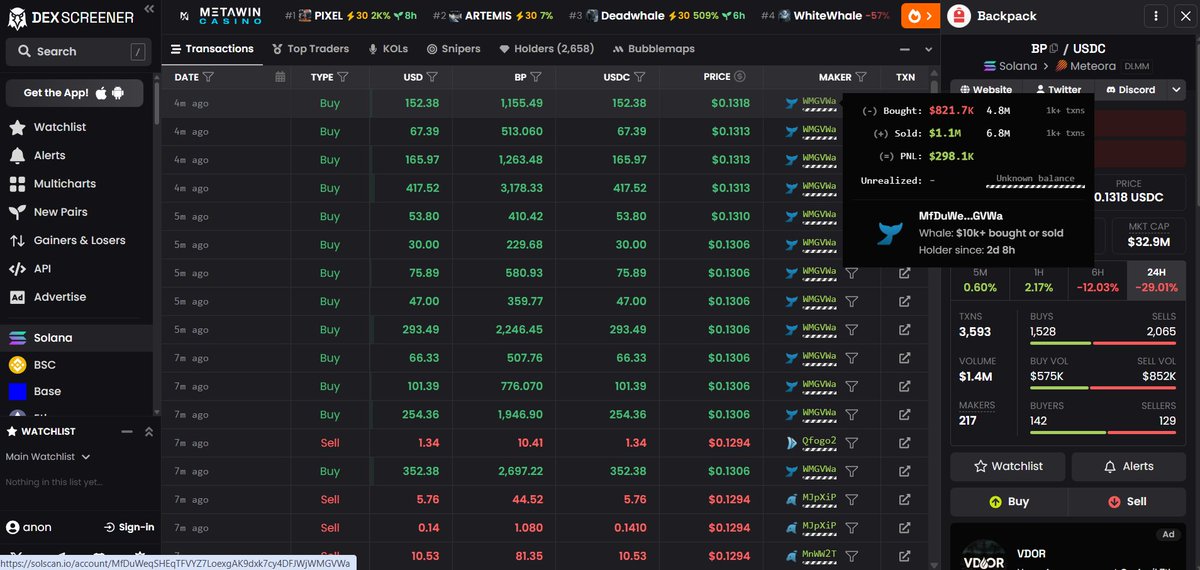Filter by Qfogo2 maker funnel icon
Image resolution: width=1200 pixels, height=570 pixels.
[x=852, y=442]
